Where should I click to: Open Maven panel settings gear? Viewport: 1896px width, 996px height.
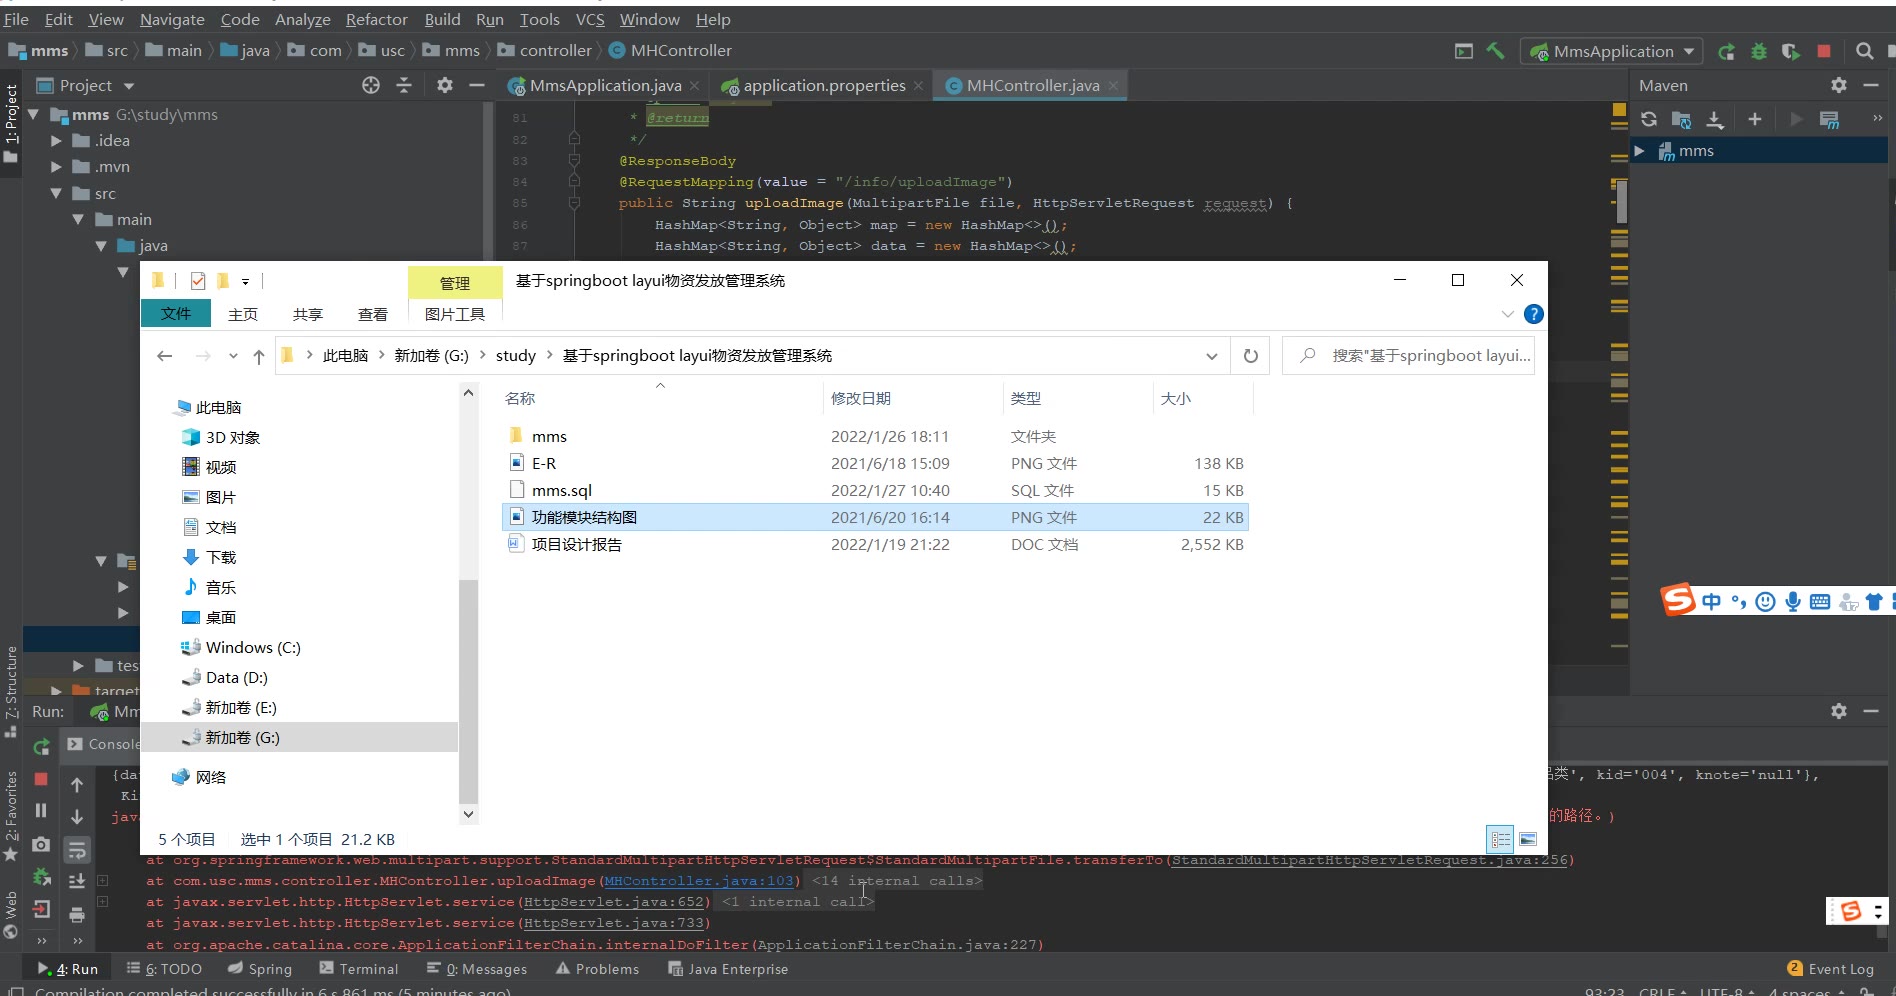(1839, 85)
